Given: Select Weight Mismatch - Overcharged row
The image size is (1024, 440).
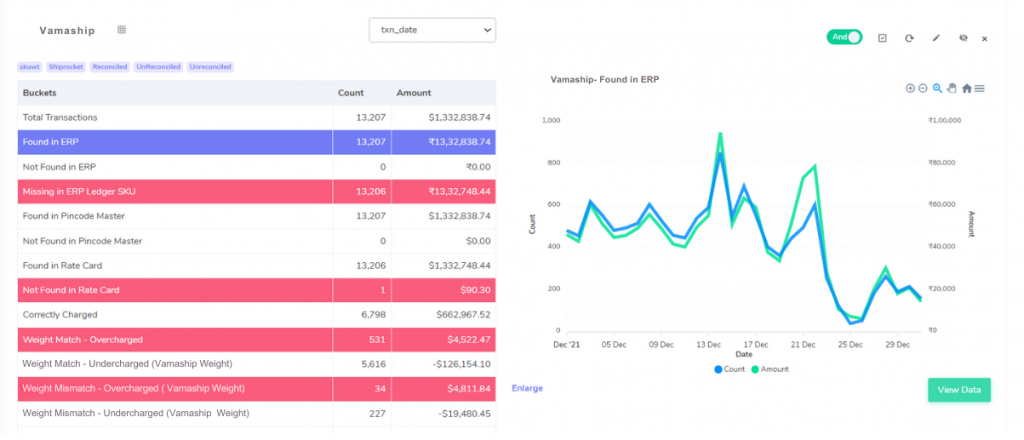Looking at the screenshot, I should click(x=257, y=388).
